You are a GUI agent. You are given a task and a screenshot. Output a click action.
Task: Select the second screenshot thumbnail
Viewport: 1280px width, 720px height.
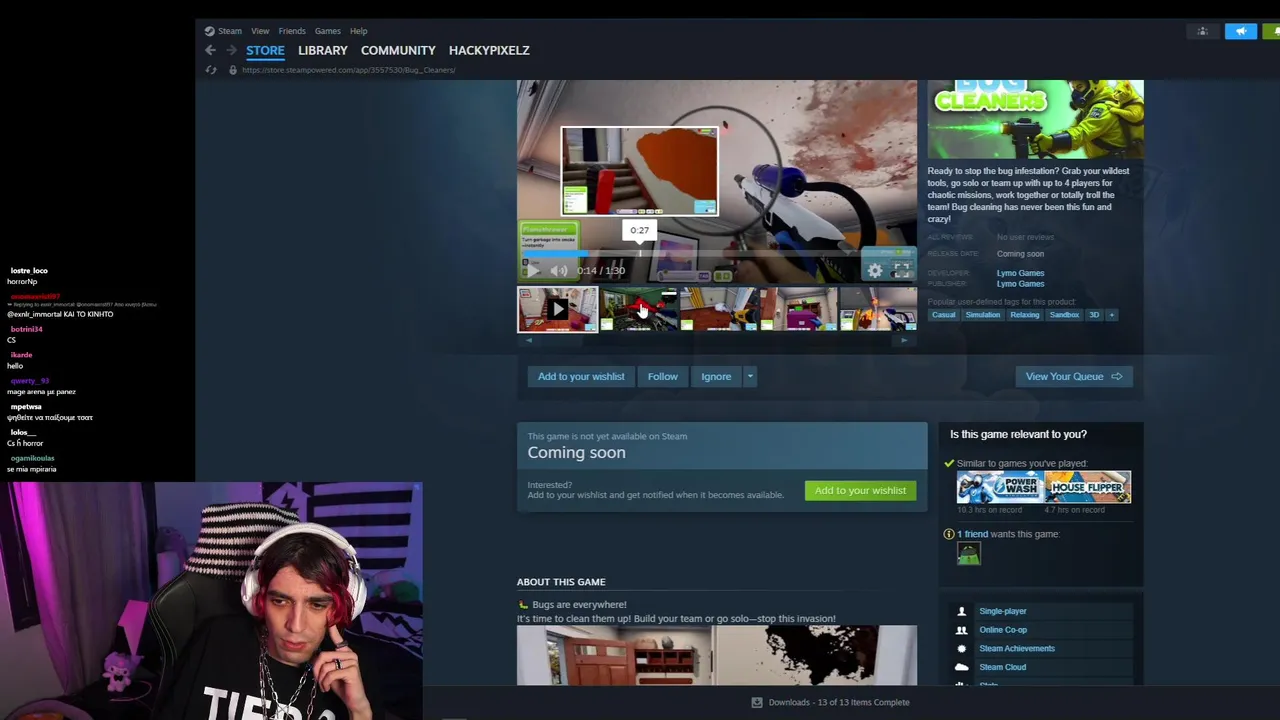pyautogui.click(x=638, y=310)
